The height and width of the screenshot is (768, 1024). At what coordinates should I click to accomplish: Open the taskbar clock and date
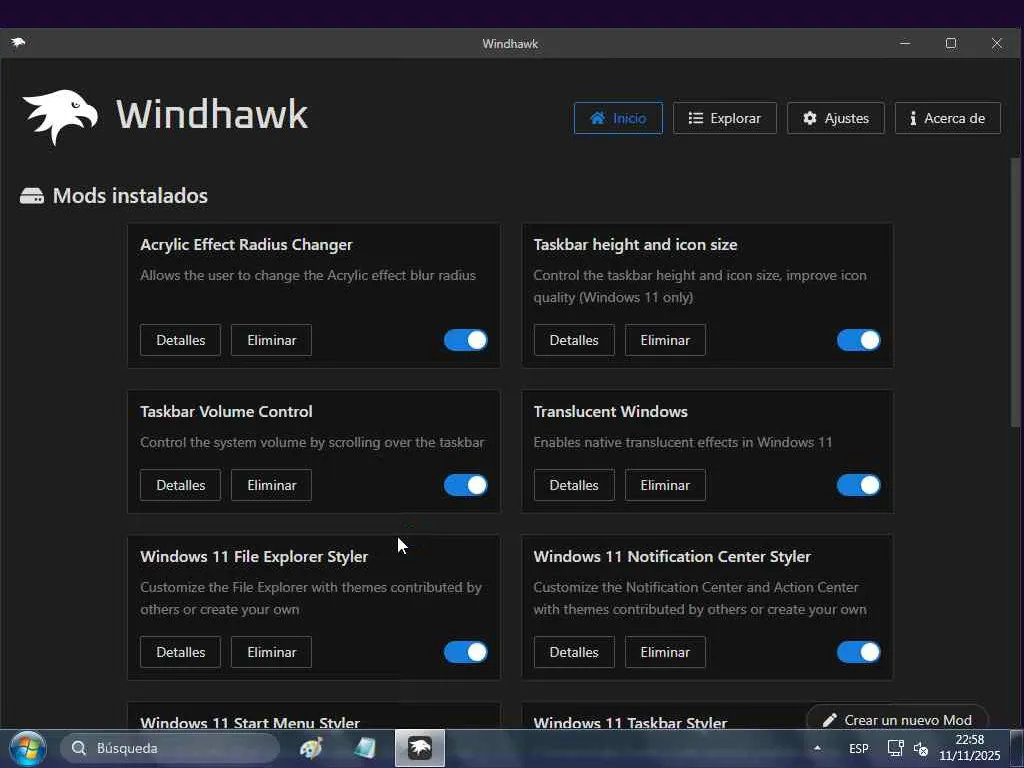970,748
